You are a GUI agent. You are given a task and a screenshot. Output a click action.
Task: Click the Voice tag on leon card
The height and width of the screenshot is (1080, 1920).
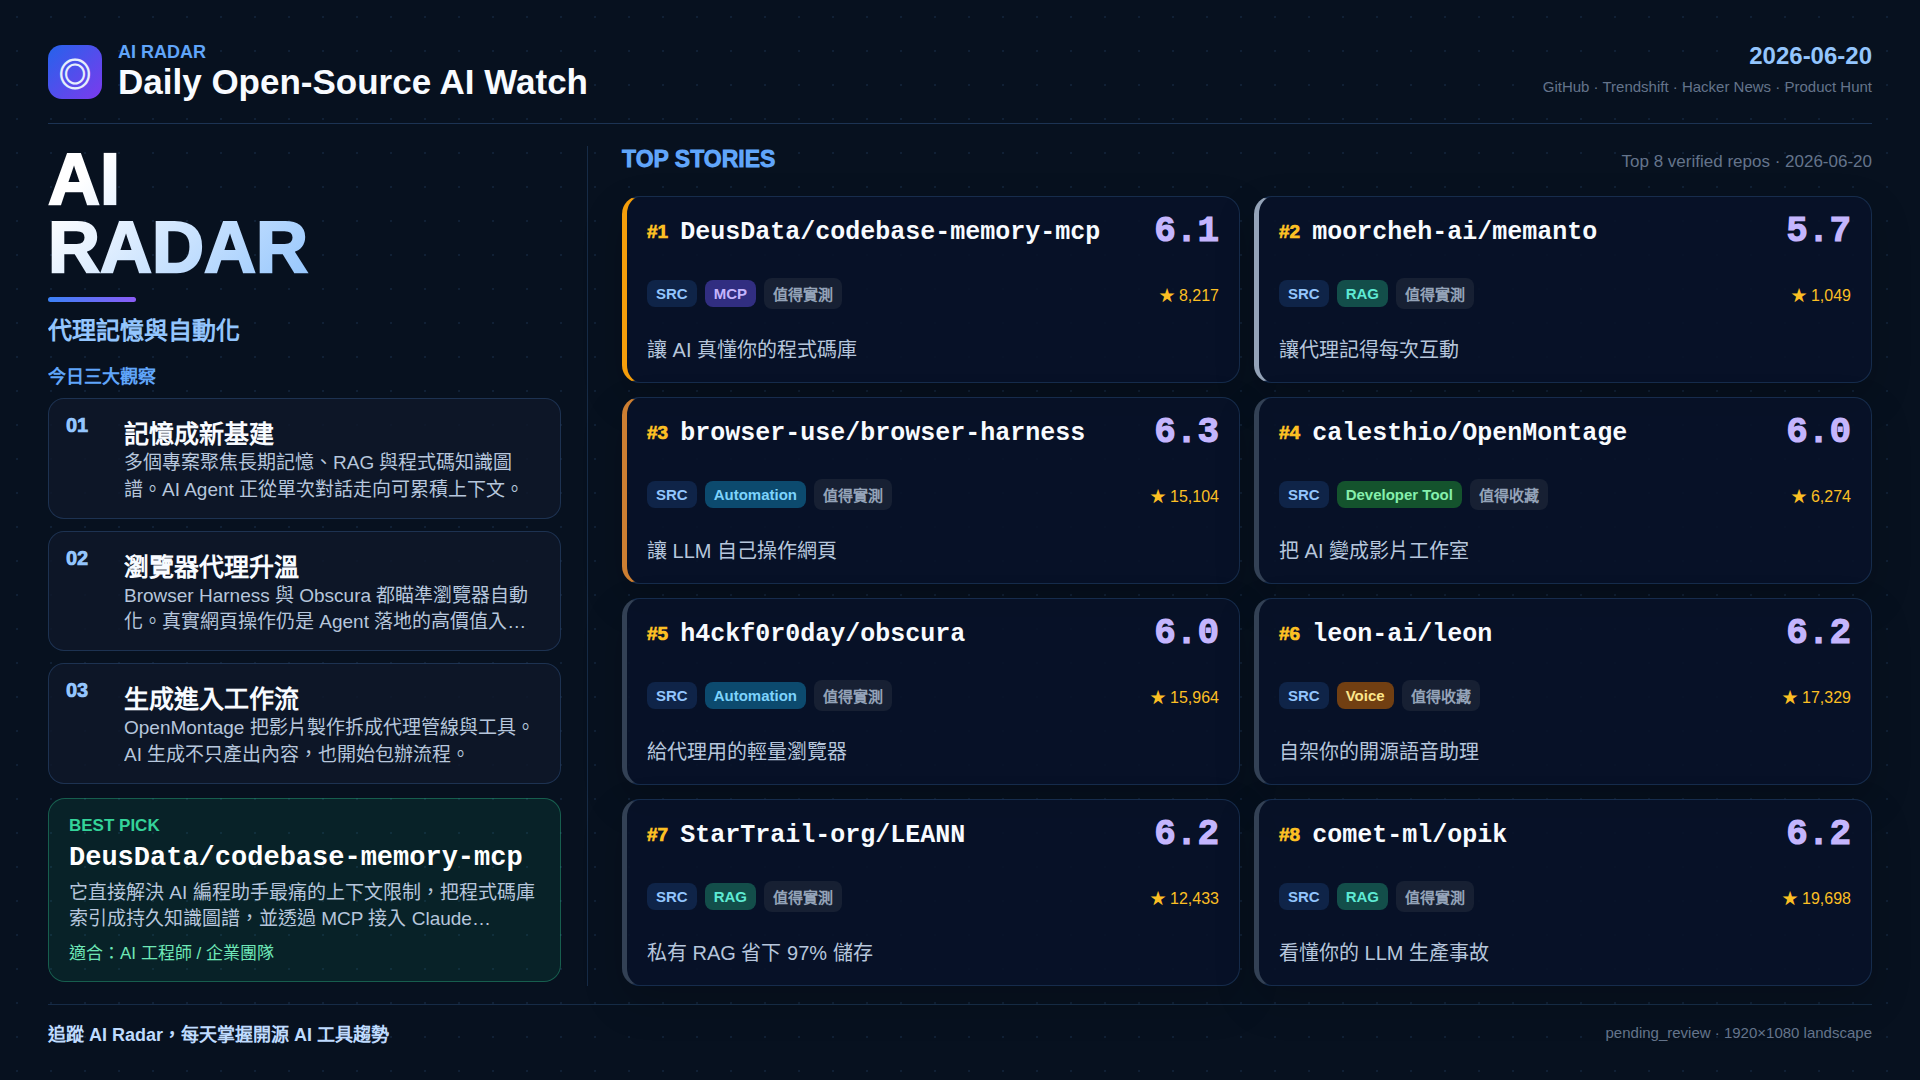(x=1365, y=696)
